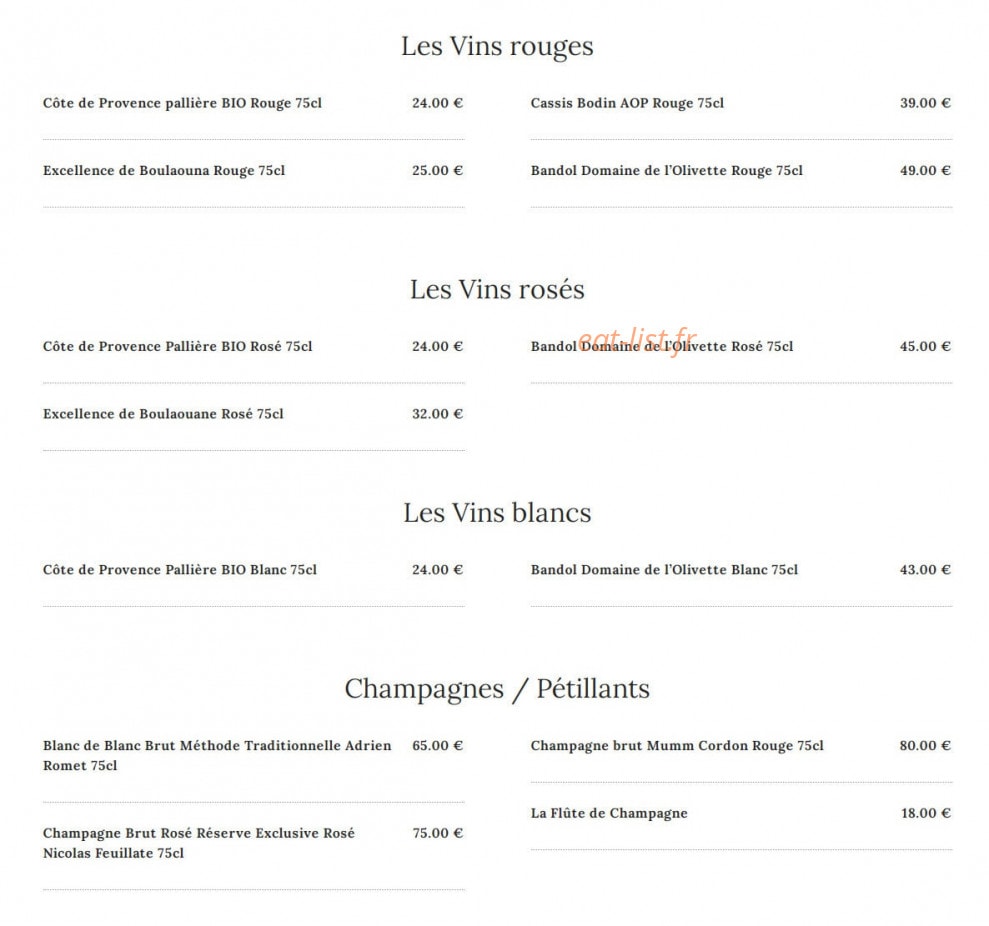Click the 49.00 € price

pos(925,170)
